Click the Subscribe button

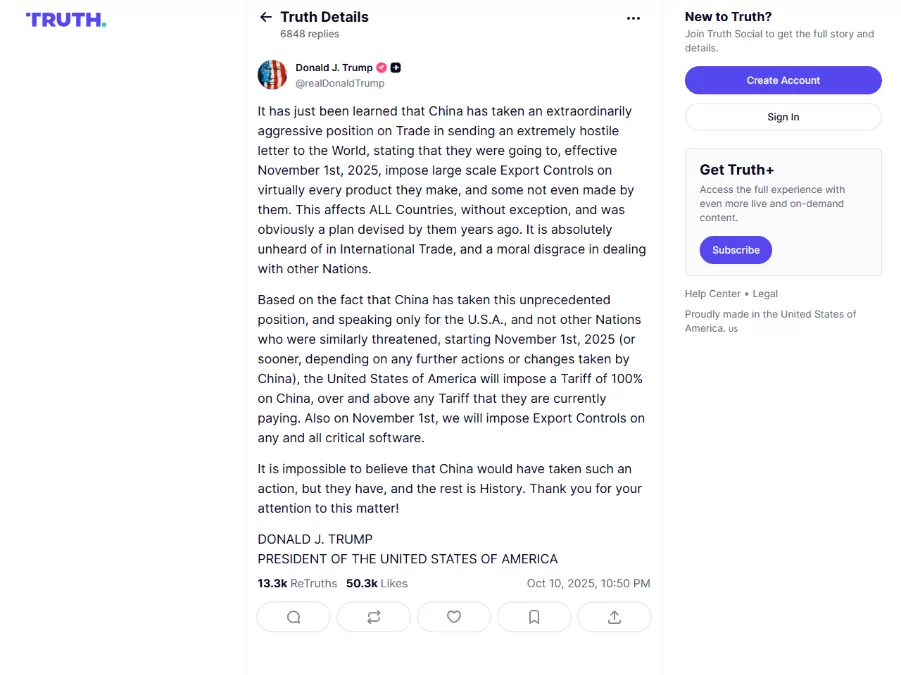[x=735, y=250]
